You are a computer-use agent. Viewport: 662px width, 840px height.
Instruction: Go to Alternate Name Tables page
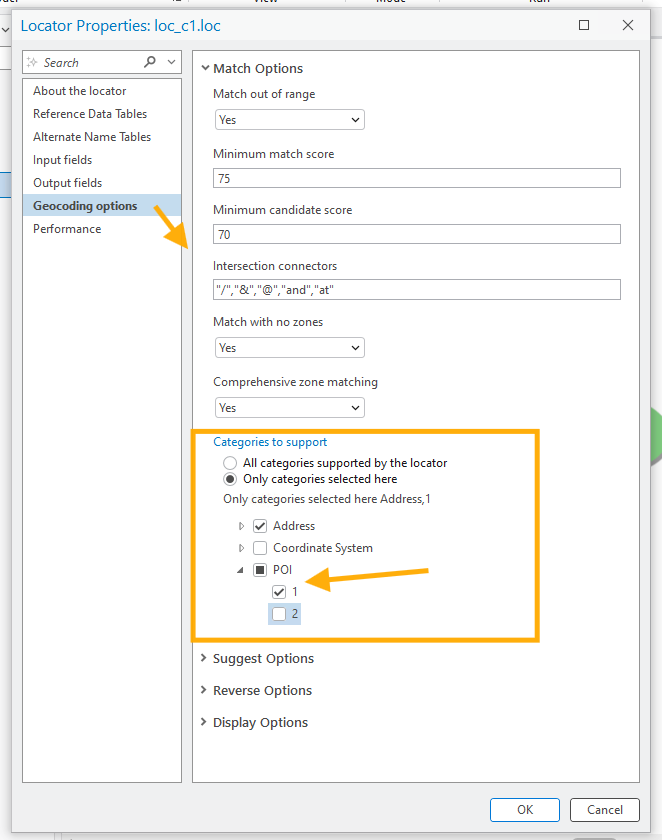coord(92,137)
